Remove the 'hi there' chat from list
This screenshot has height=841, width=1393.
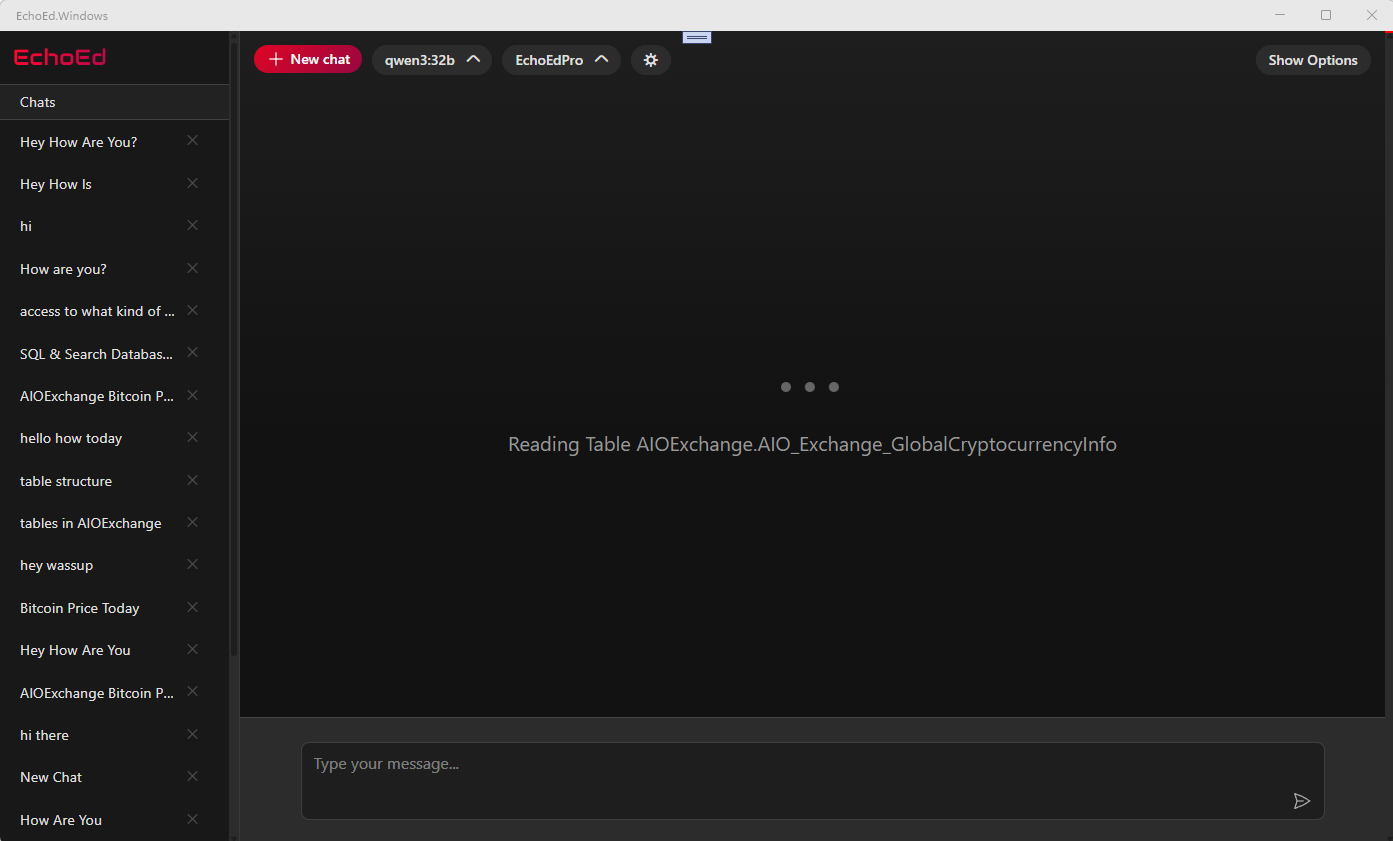coord(193,734)
